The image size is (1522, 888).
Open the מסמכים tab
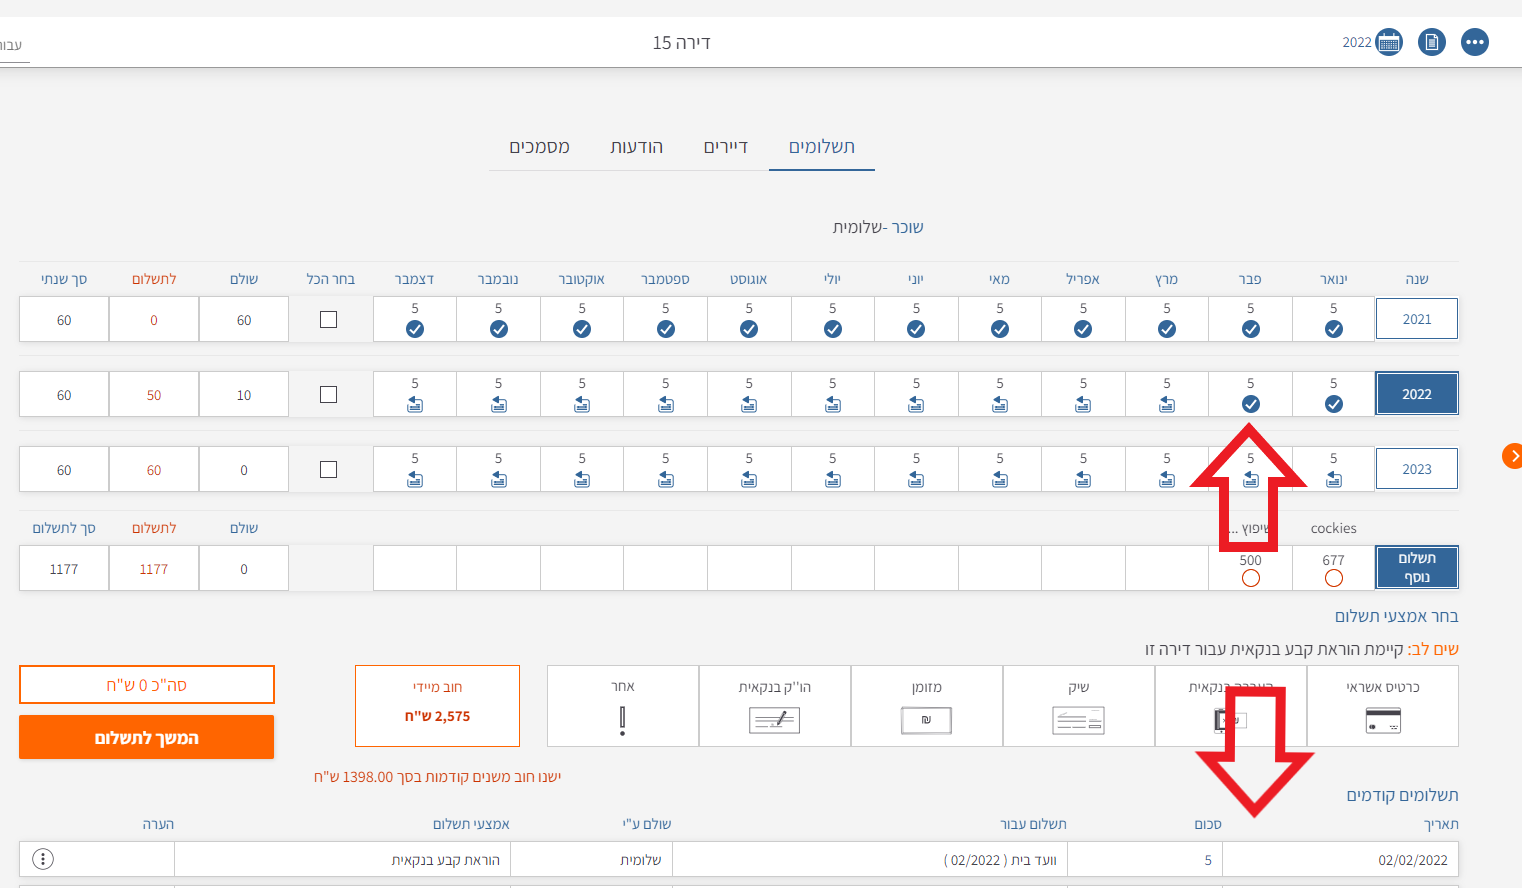coord(539,147)
